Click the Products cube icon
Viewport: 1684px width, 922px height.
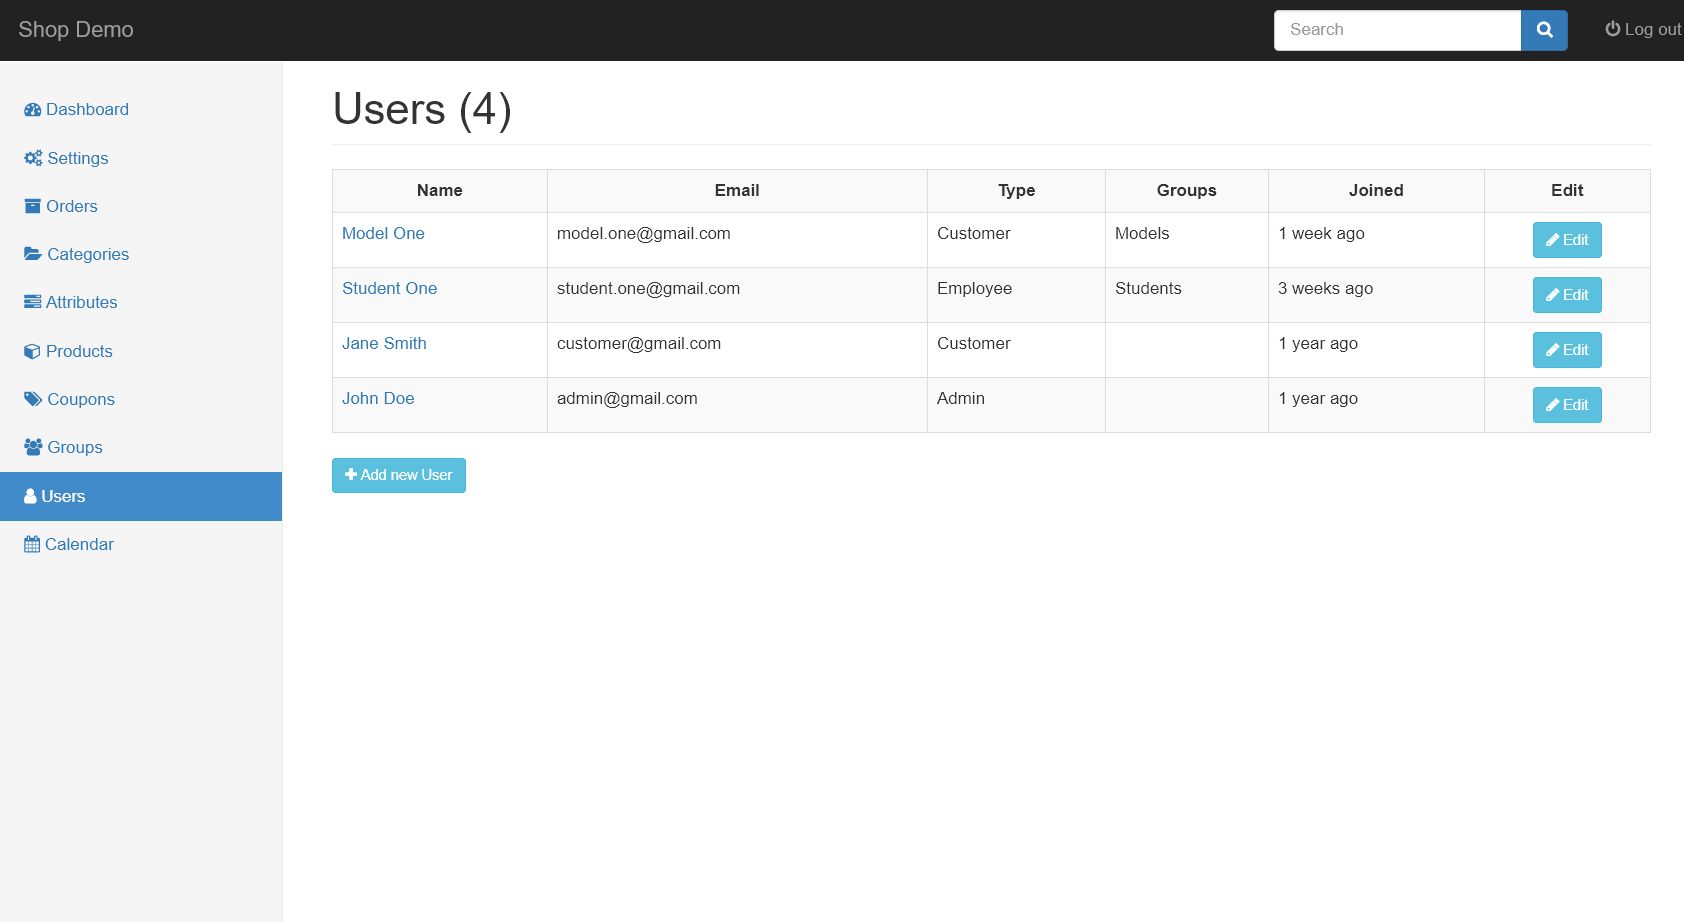tap(32, 351)
